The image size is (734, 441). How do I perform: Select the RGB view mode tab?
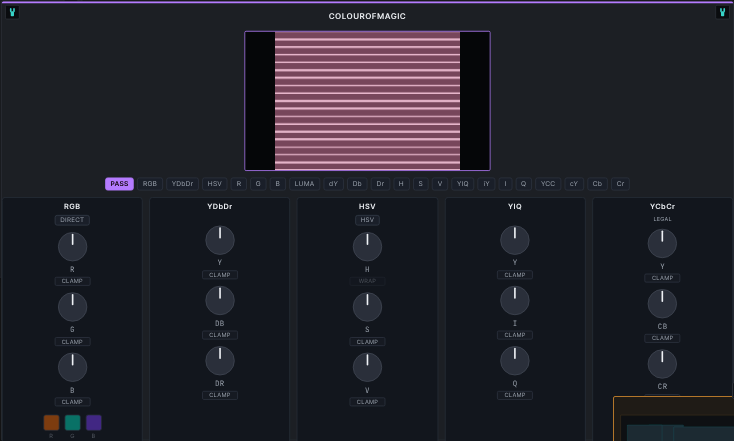150,184
